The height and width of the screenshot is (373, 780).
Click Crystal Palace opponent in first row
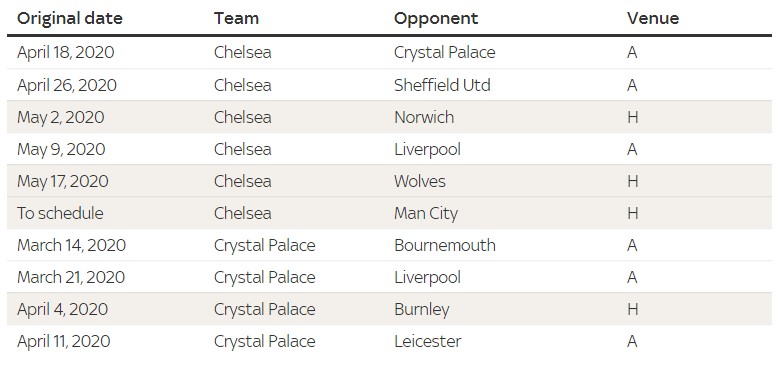(x=445, y=53)
